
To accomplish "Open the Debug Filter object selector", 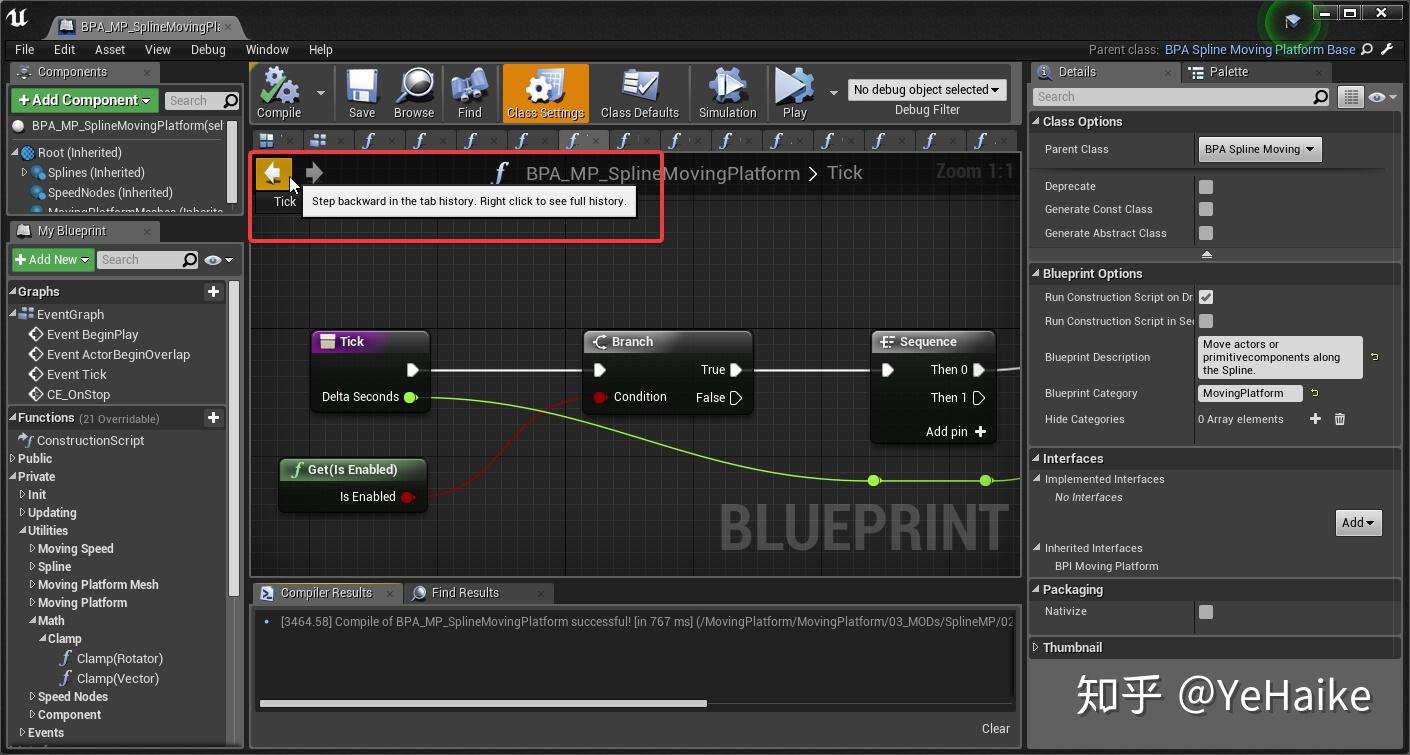I will (x=926, y=89).
